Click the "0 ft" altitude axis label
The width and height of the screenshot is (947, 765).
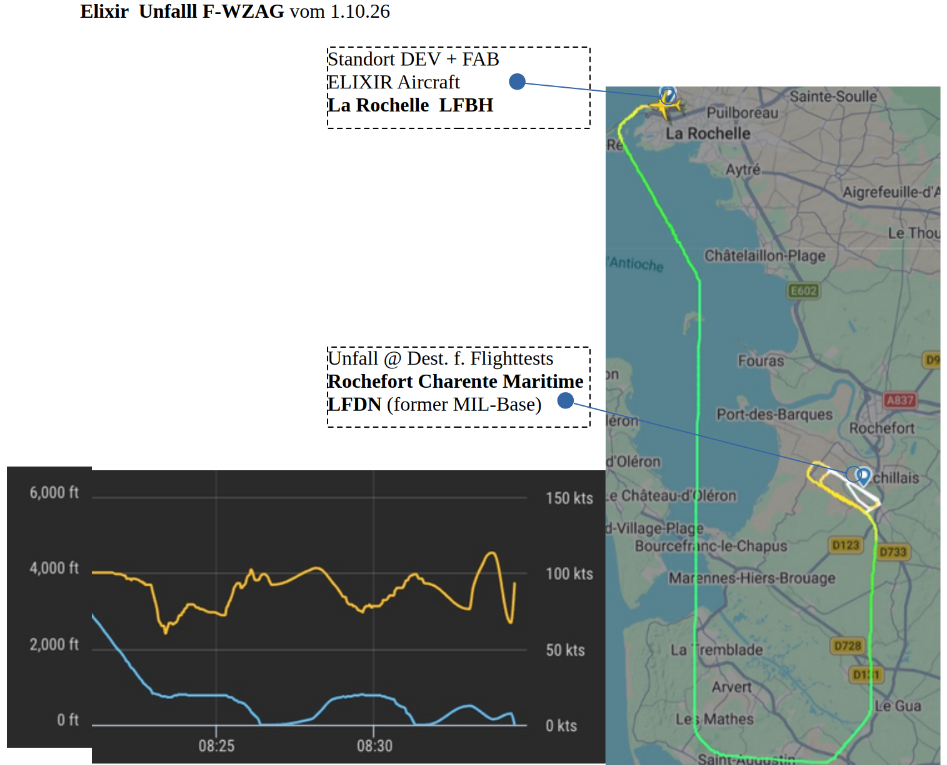point(68,720)
